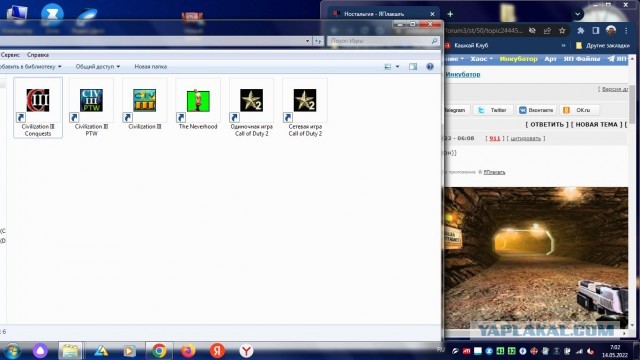Open Chrome side panel icon
Viewport: 640px width, 360px height.
(596, 31)
